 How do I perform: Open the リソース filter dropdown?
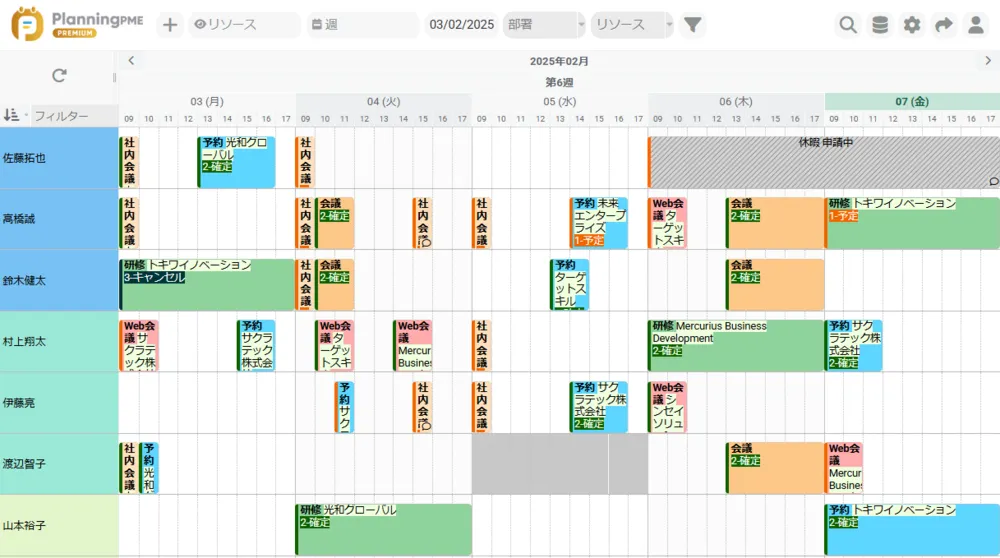pos(631,25)
